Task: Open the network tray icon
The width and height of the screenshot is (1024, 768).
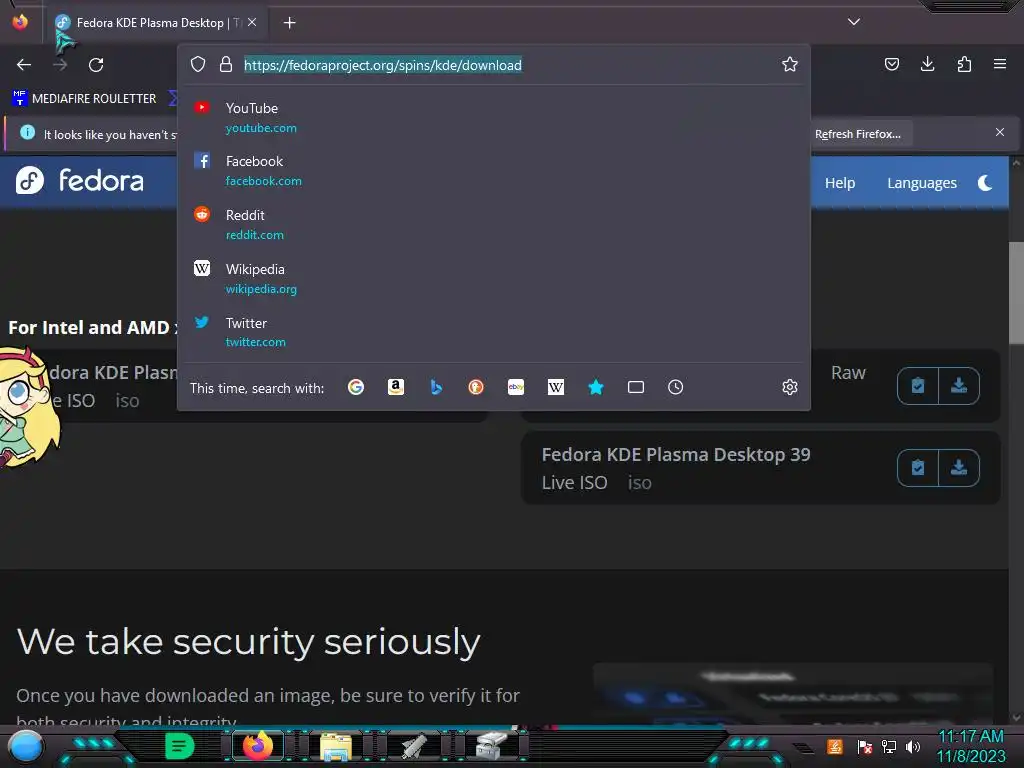Action: pos(889,746)
